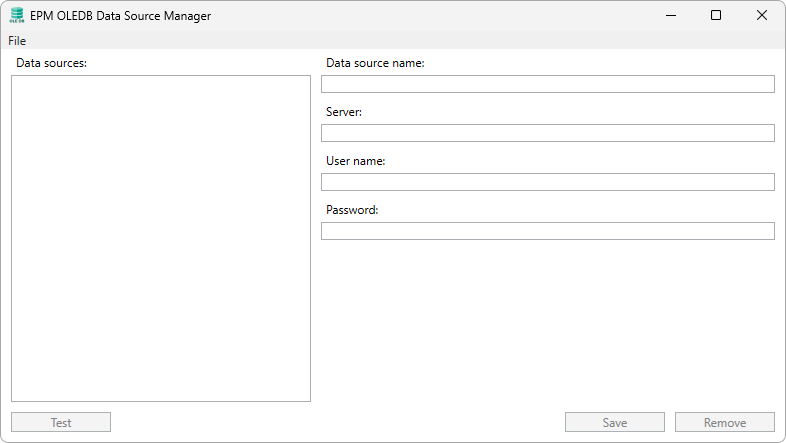Image resolution: width=786 pixels, height=443 pixels.
Task: Close the Data Source Manager window
Action: (x=762, y=16)
